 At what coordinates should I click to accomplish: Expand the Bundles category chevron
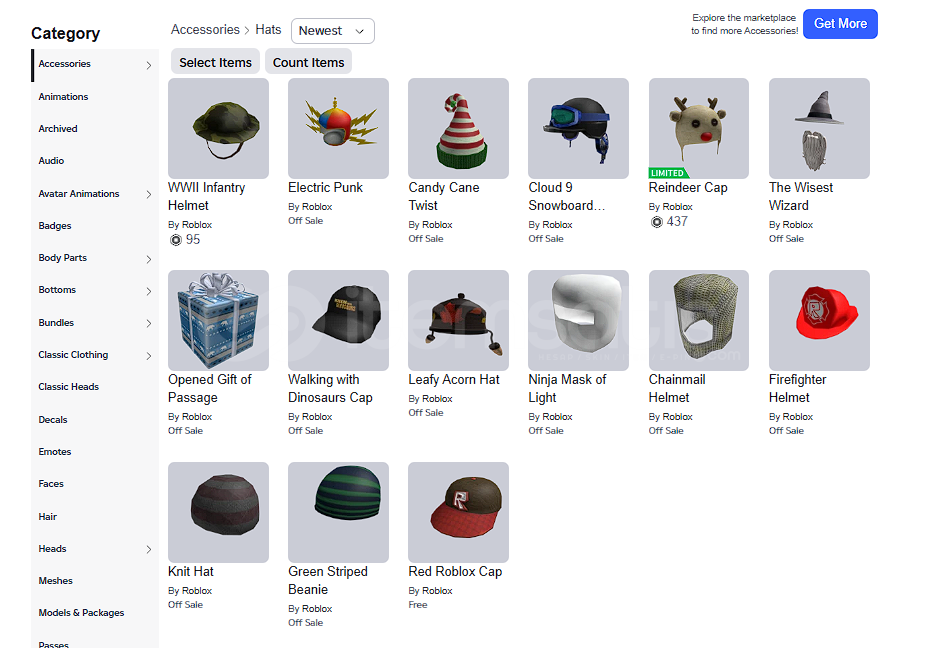click(x=149, y=323)
